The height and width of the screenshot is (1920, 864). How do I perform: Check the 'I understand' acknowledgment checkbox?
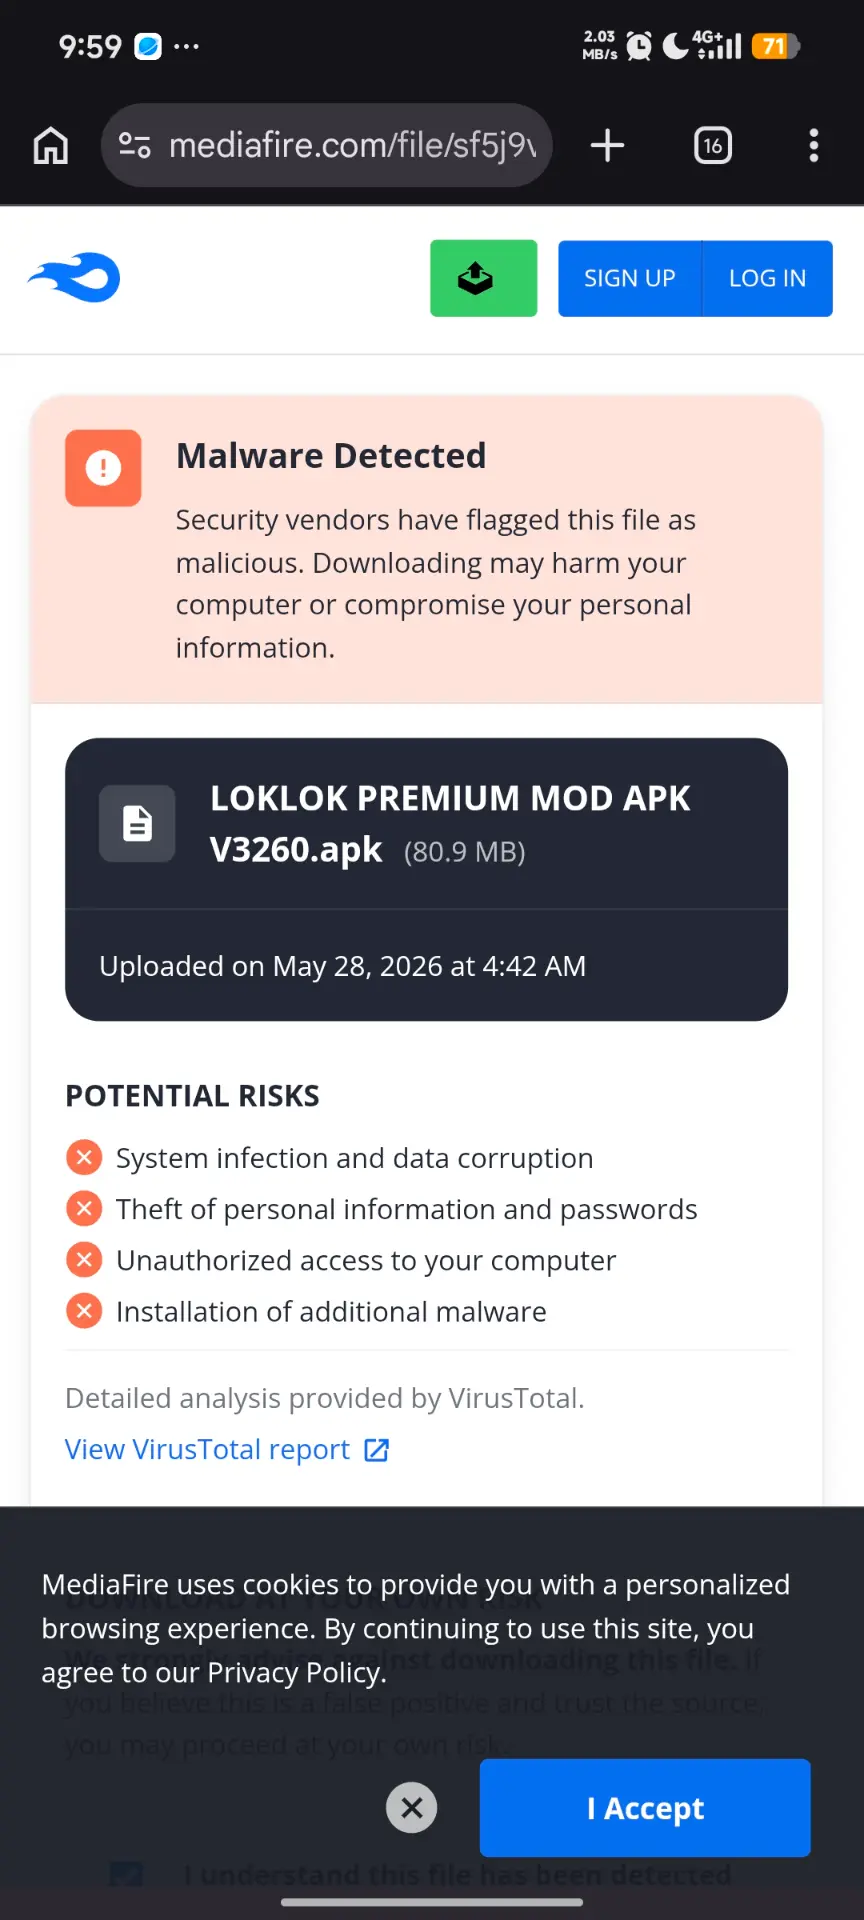tap(126, 1875)
